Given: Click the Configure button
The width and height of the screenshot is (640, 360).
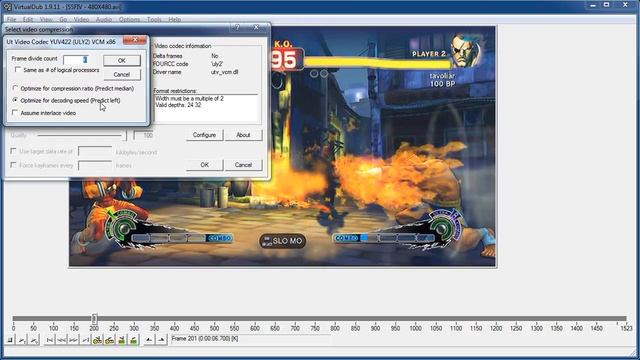Looking at the screenshot, I should pyautogui.click(x=204, y=135).
